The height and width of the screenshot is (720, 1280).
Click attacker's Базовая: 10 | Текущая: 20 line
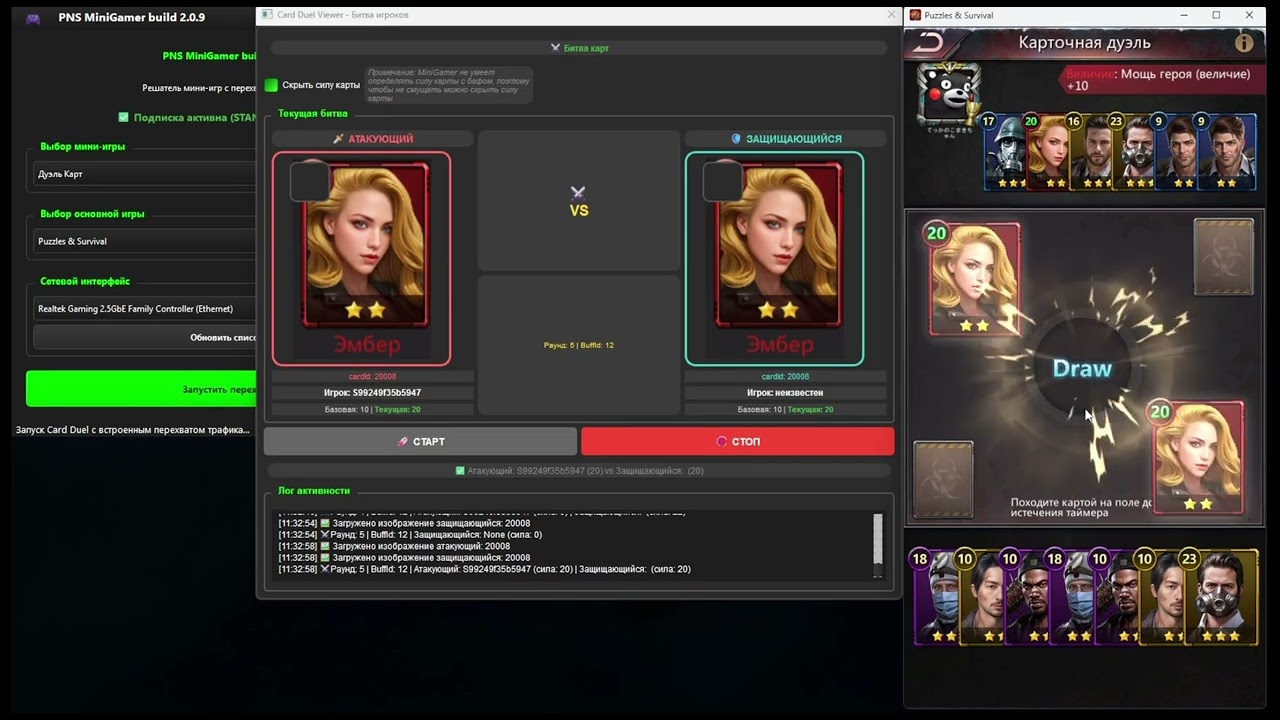(x=372, y=410)
